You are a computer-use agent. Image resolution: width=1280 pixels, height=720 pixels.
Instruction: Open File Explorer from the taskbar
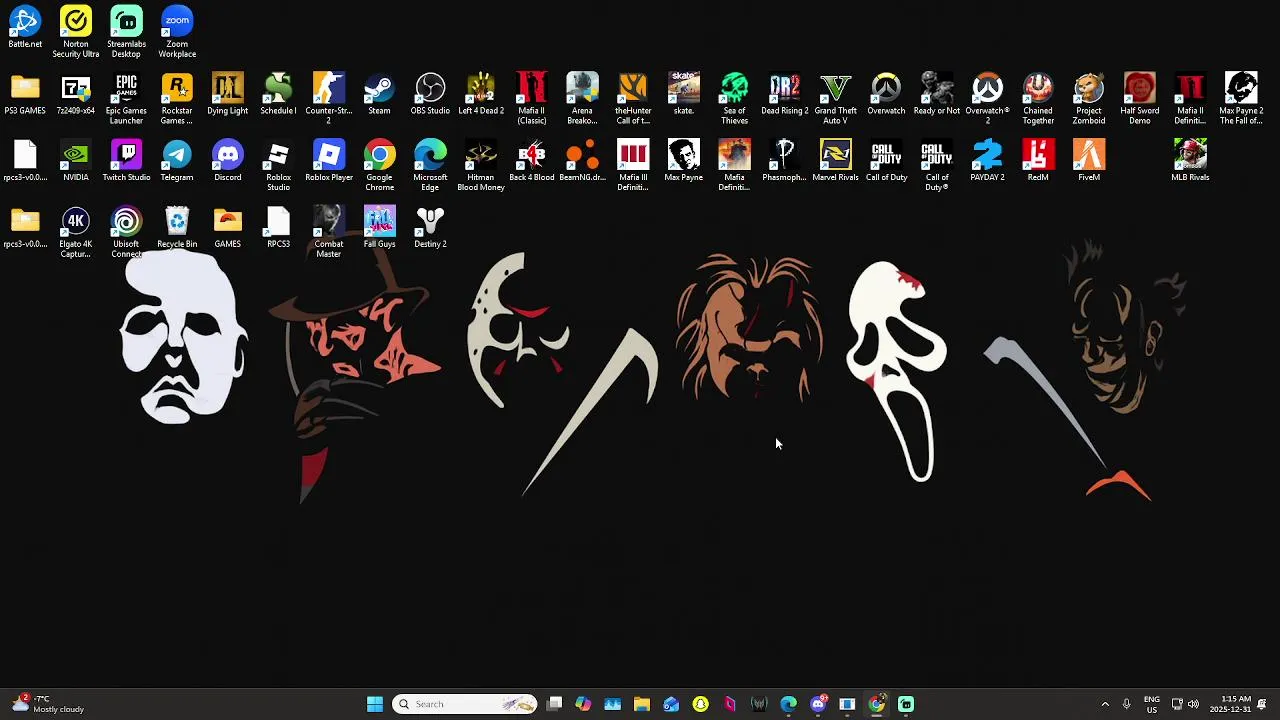coord(642,704)
